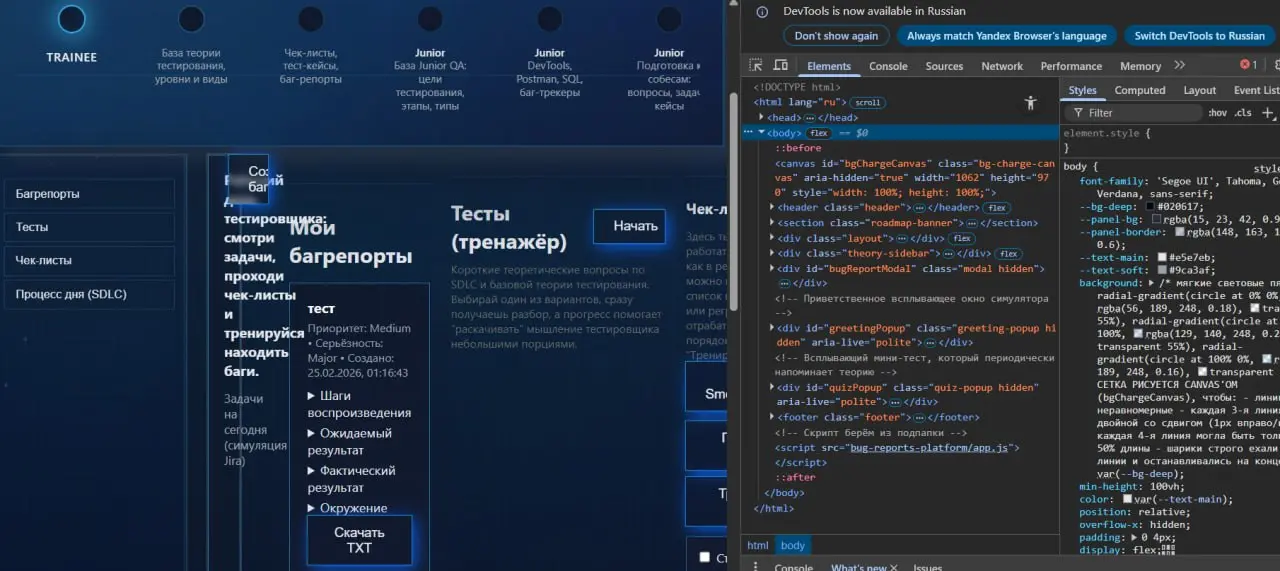
Task: Select html in the breadcrumb bar
Action: point(758,545)
